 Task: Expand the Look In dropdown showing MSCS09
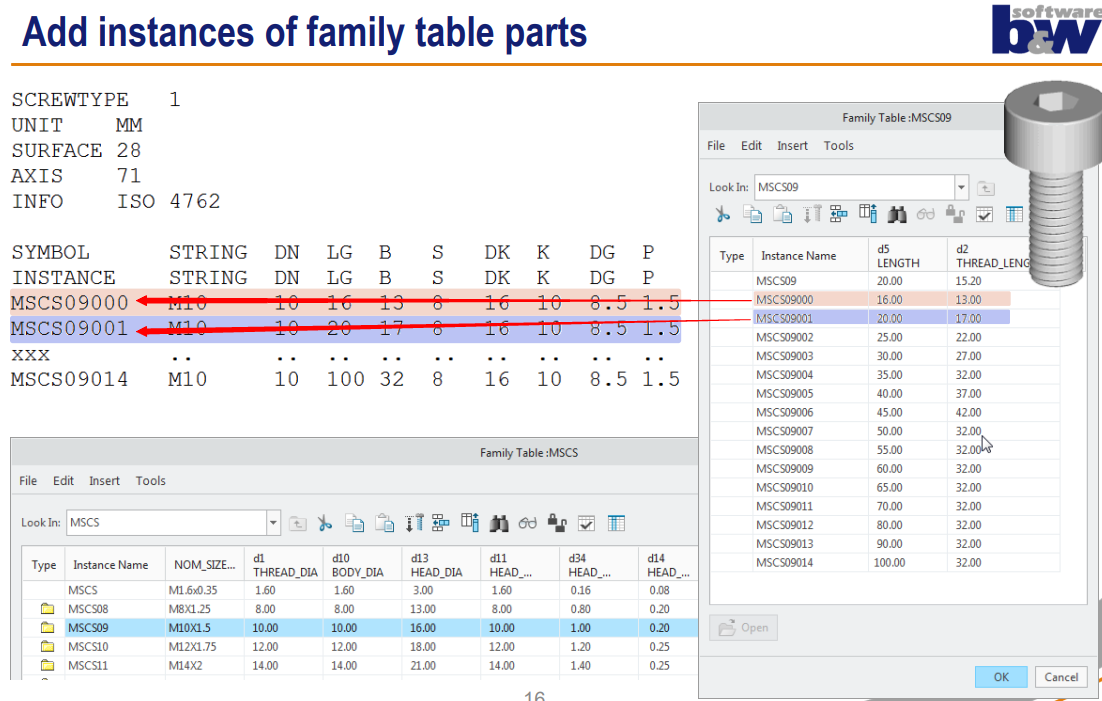pos(960,187)
